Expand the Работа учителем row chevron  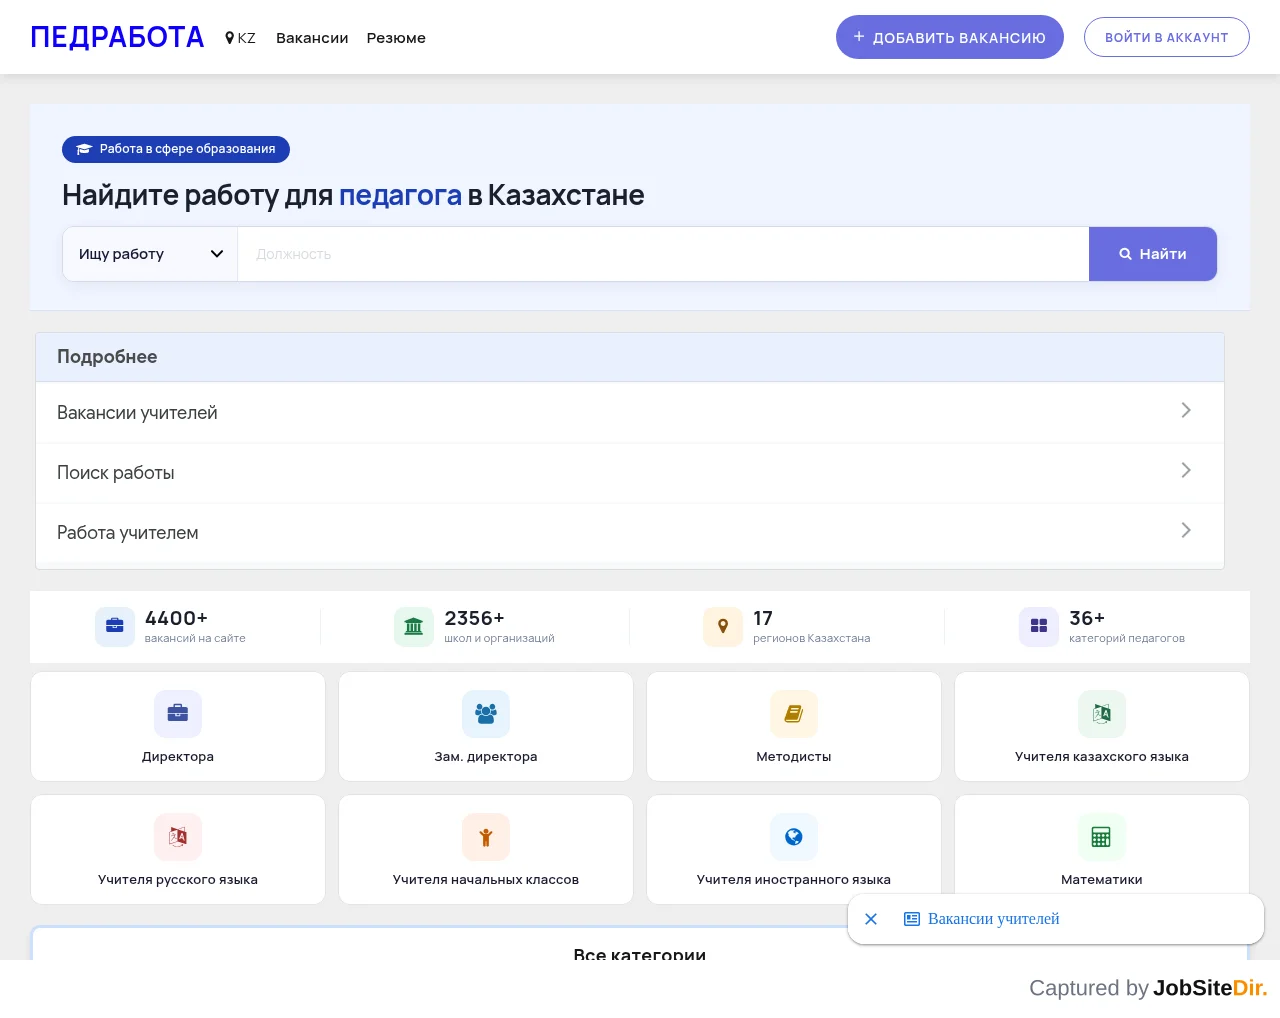1186,530
